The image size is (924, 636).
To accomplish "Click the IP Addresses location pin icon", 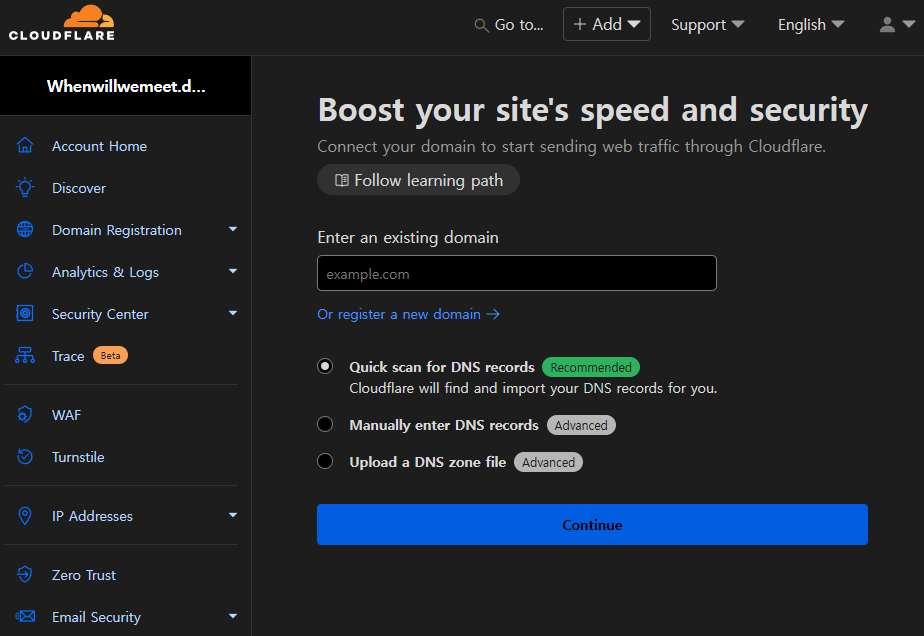I will [x=25, y=516].
